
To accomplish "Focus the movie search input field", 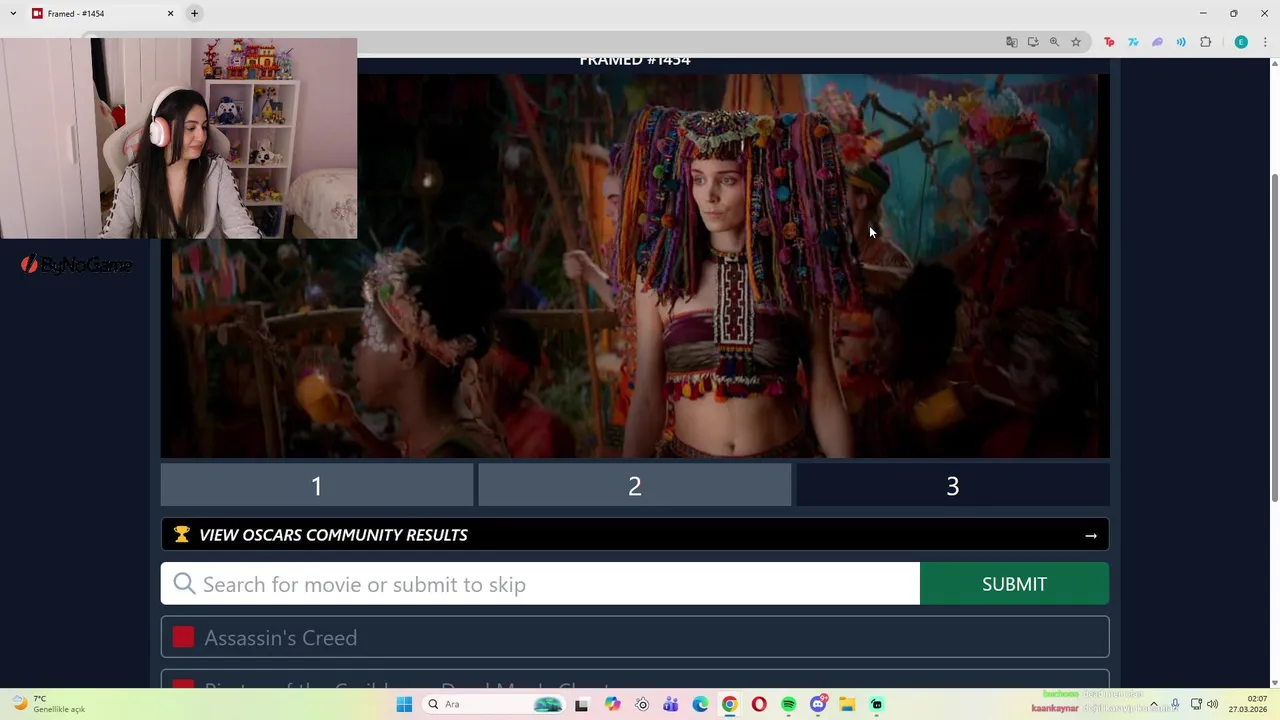I will 540,584.
